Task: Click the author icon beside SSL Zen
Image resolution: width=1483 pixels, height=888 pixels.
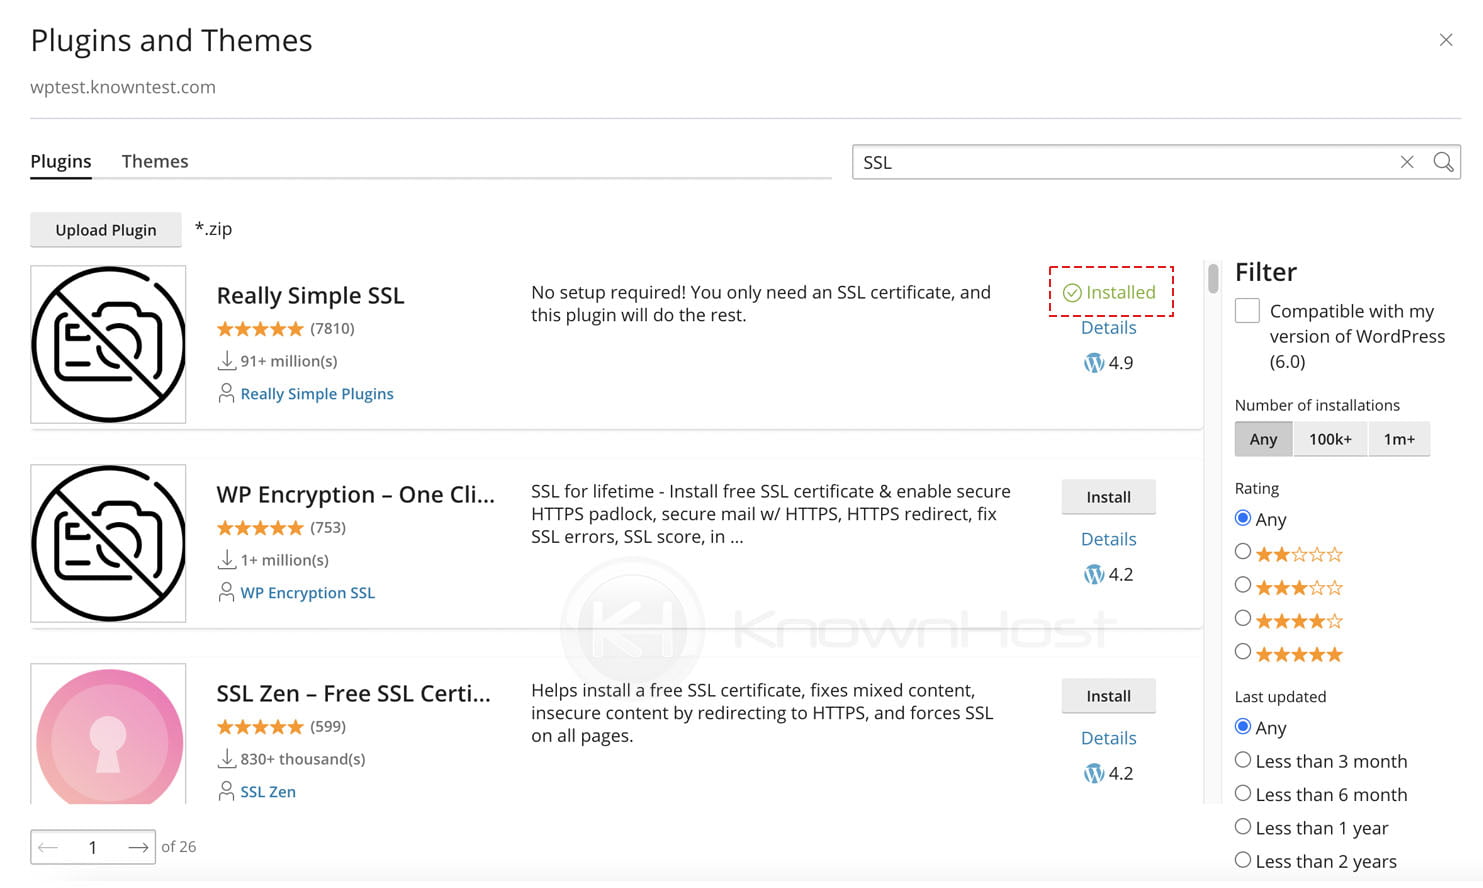Action: click(226, 790)
